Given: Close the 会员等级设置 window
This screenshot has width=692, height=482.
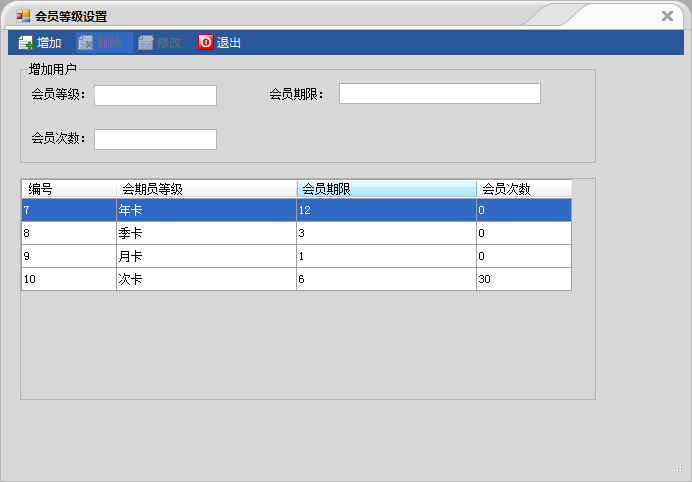Looking at the screenshot, I should [x=667, y=16].
